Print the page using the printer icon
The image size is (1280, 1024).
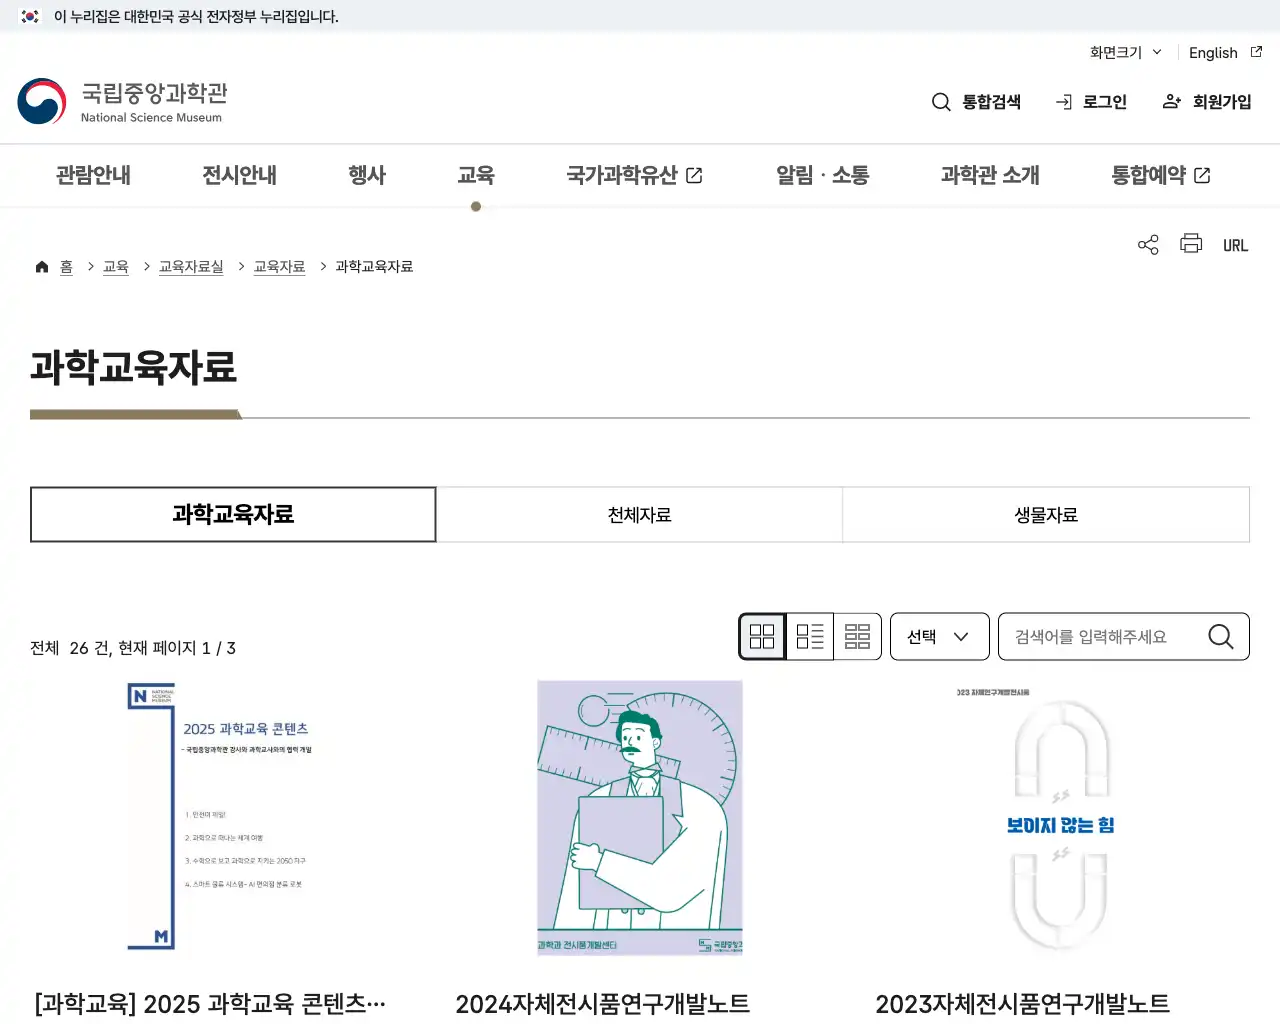pos(1191,244)
